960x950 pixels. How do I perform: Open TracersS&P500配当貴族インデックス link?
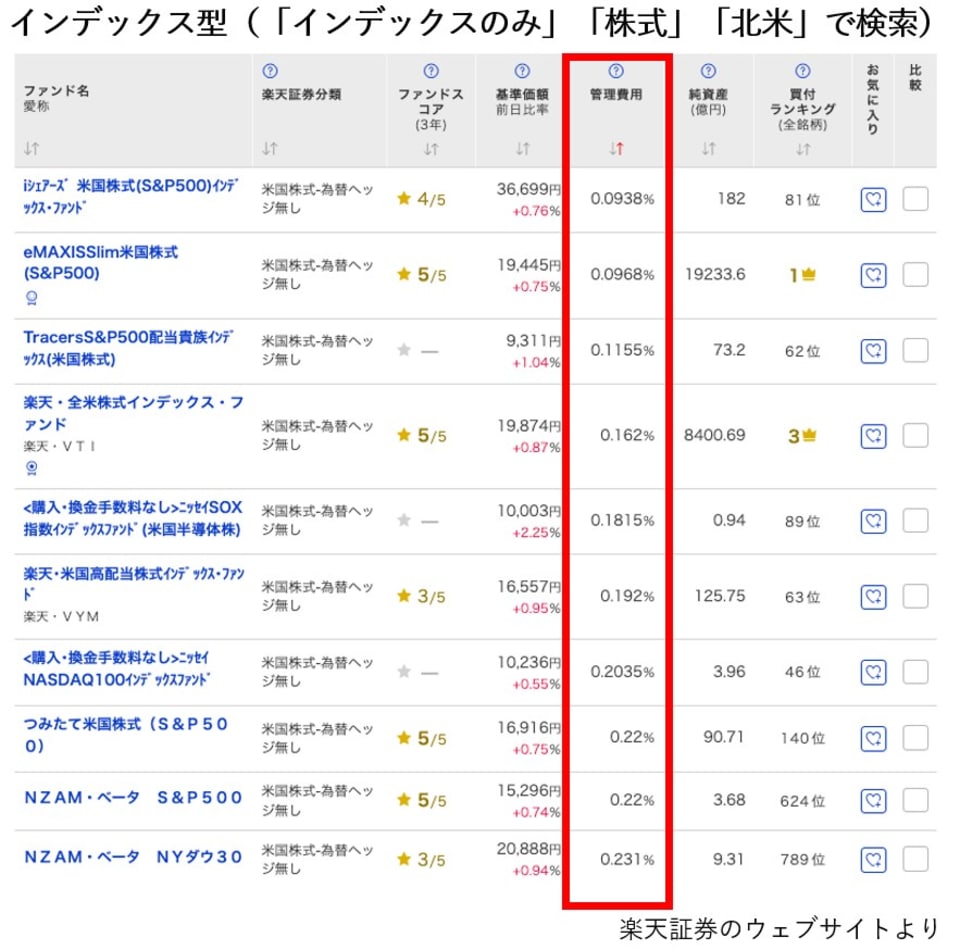pyautogui.click(x=129, y=348)
